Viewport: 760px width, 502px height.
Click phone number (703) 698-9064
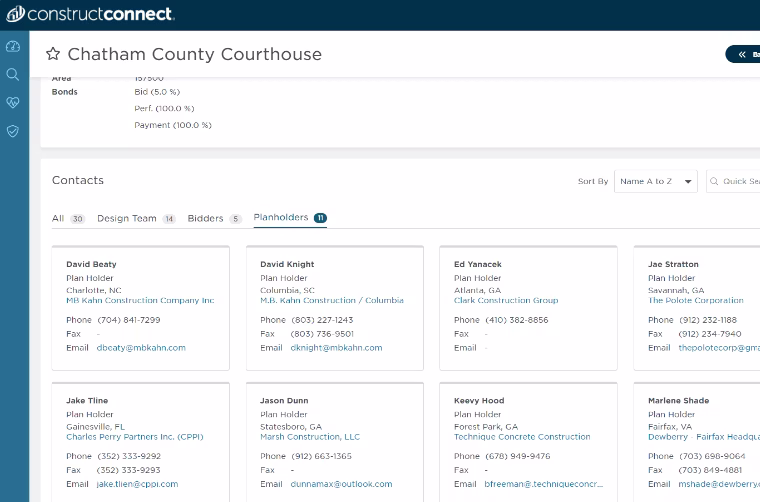712,456
